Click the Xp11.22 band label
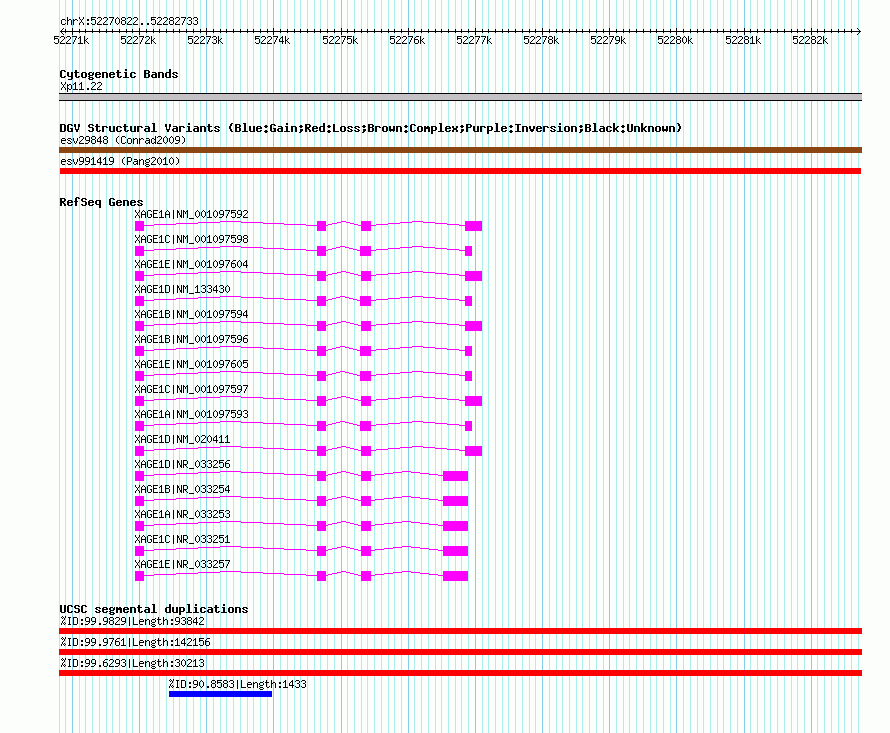 point(81,86)
